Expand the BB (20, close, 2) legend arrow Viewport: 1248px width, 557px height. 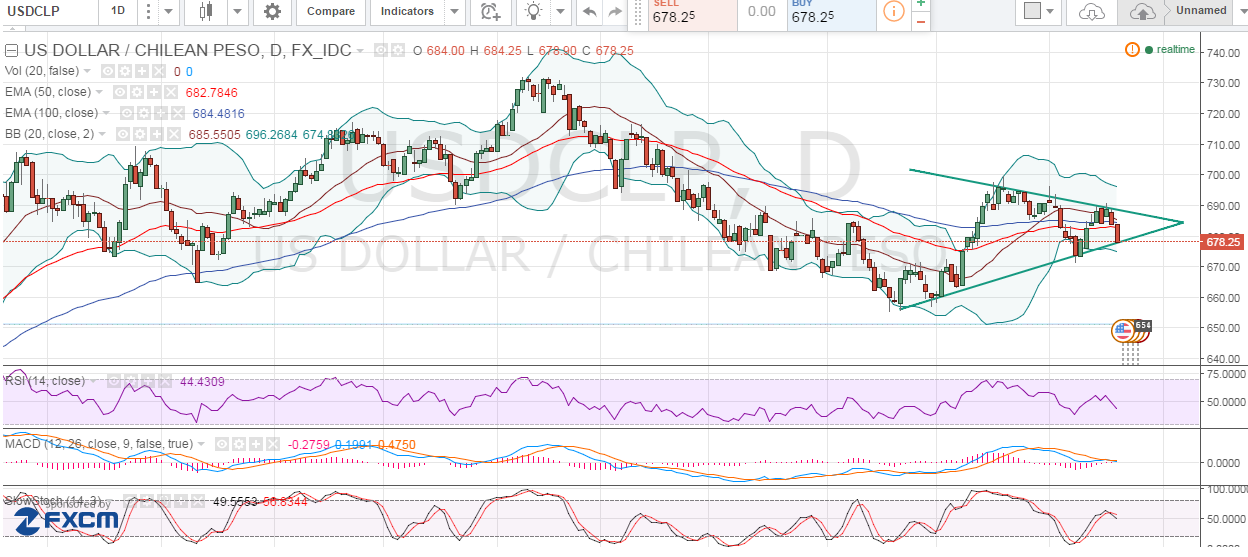102,134
